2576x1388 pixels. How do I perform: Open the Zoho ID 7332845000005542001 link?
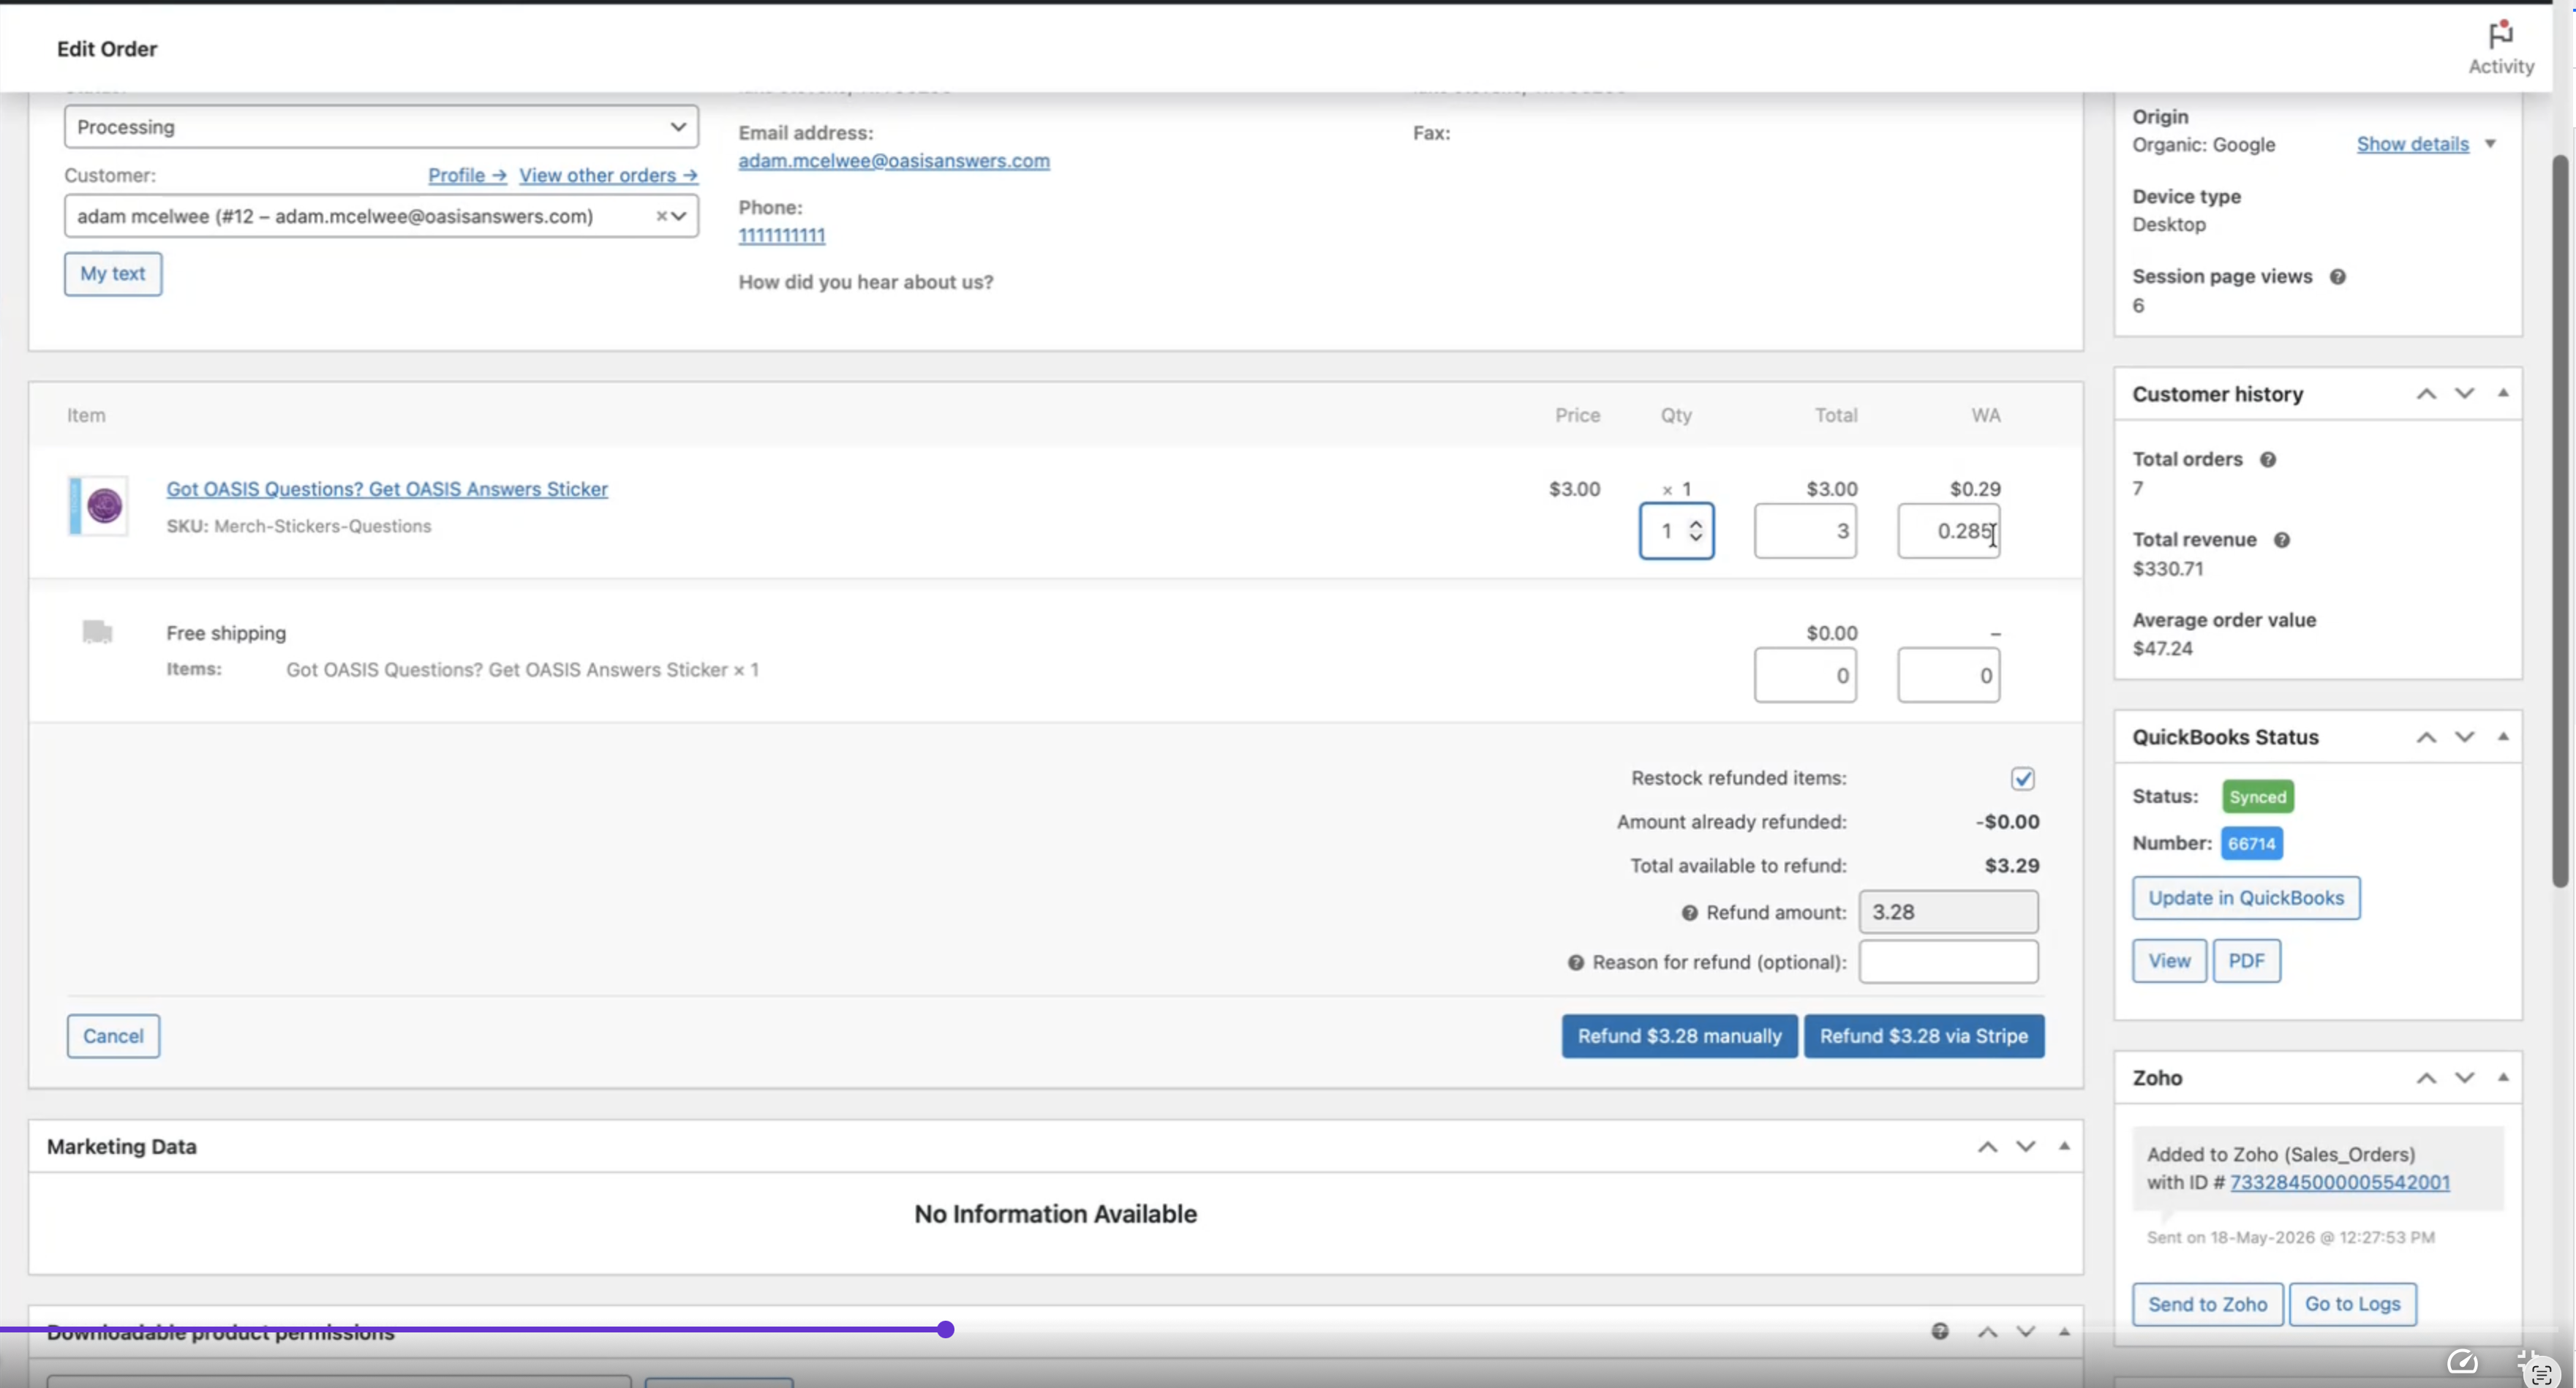(x=2339, y=1183)
